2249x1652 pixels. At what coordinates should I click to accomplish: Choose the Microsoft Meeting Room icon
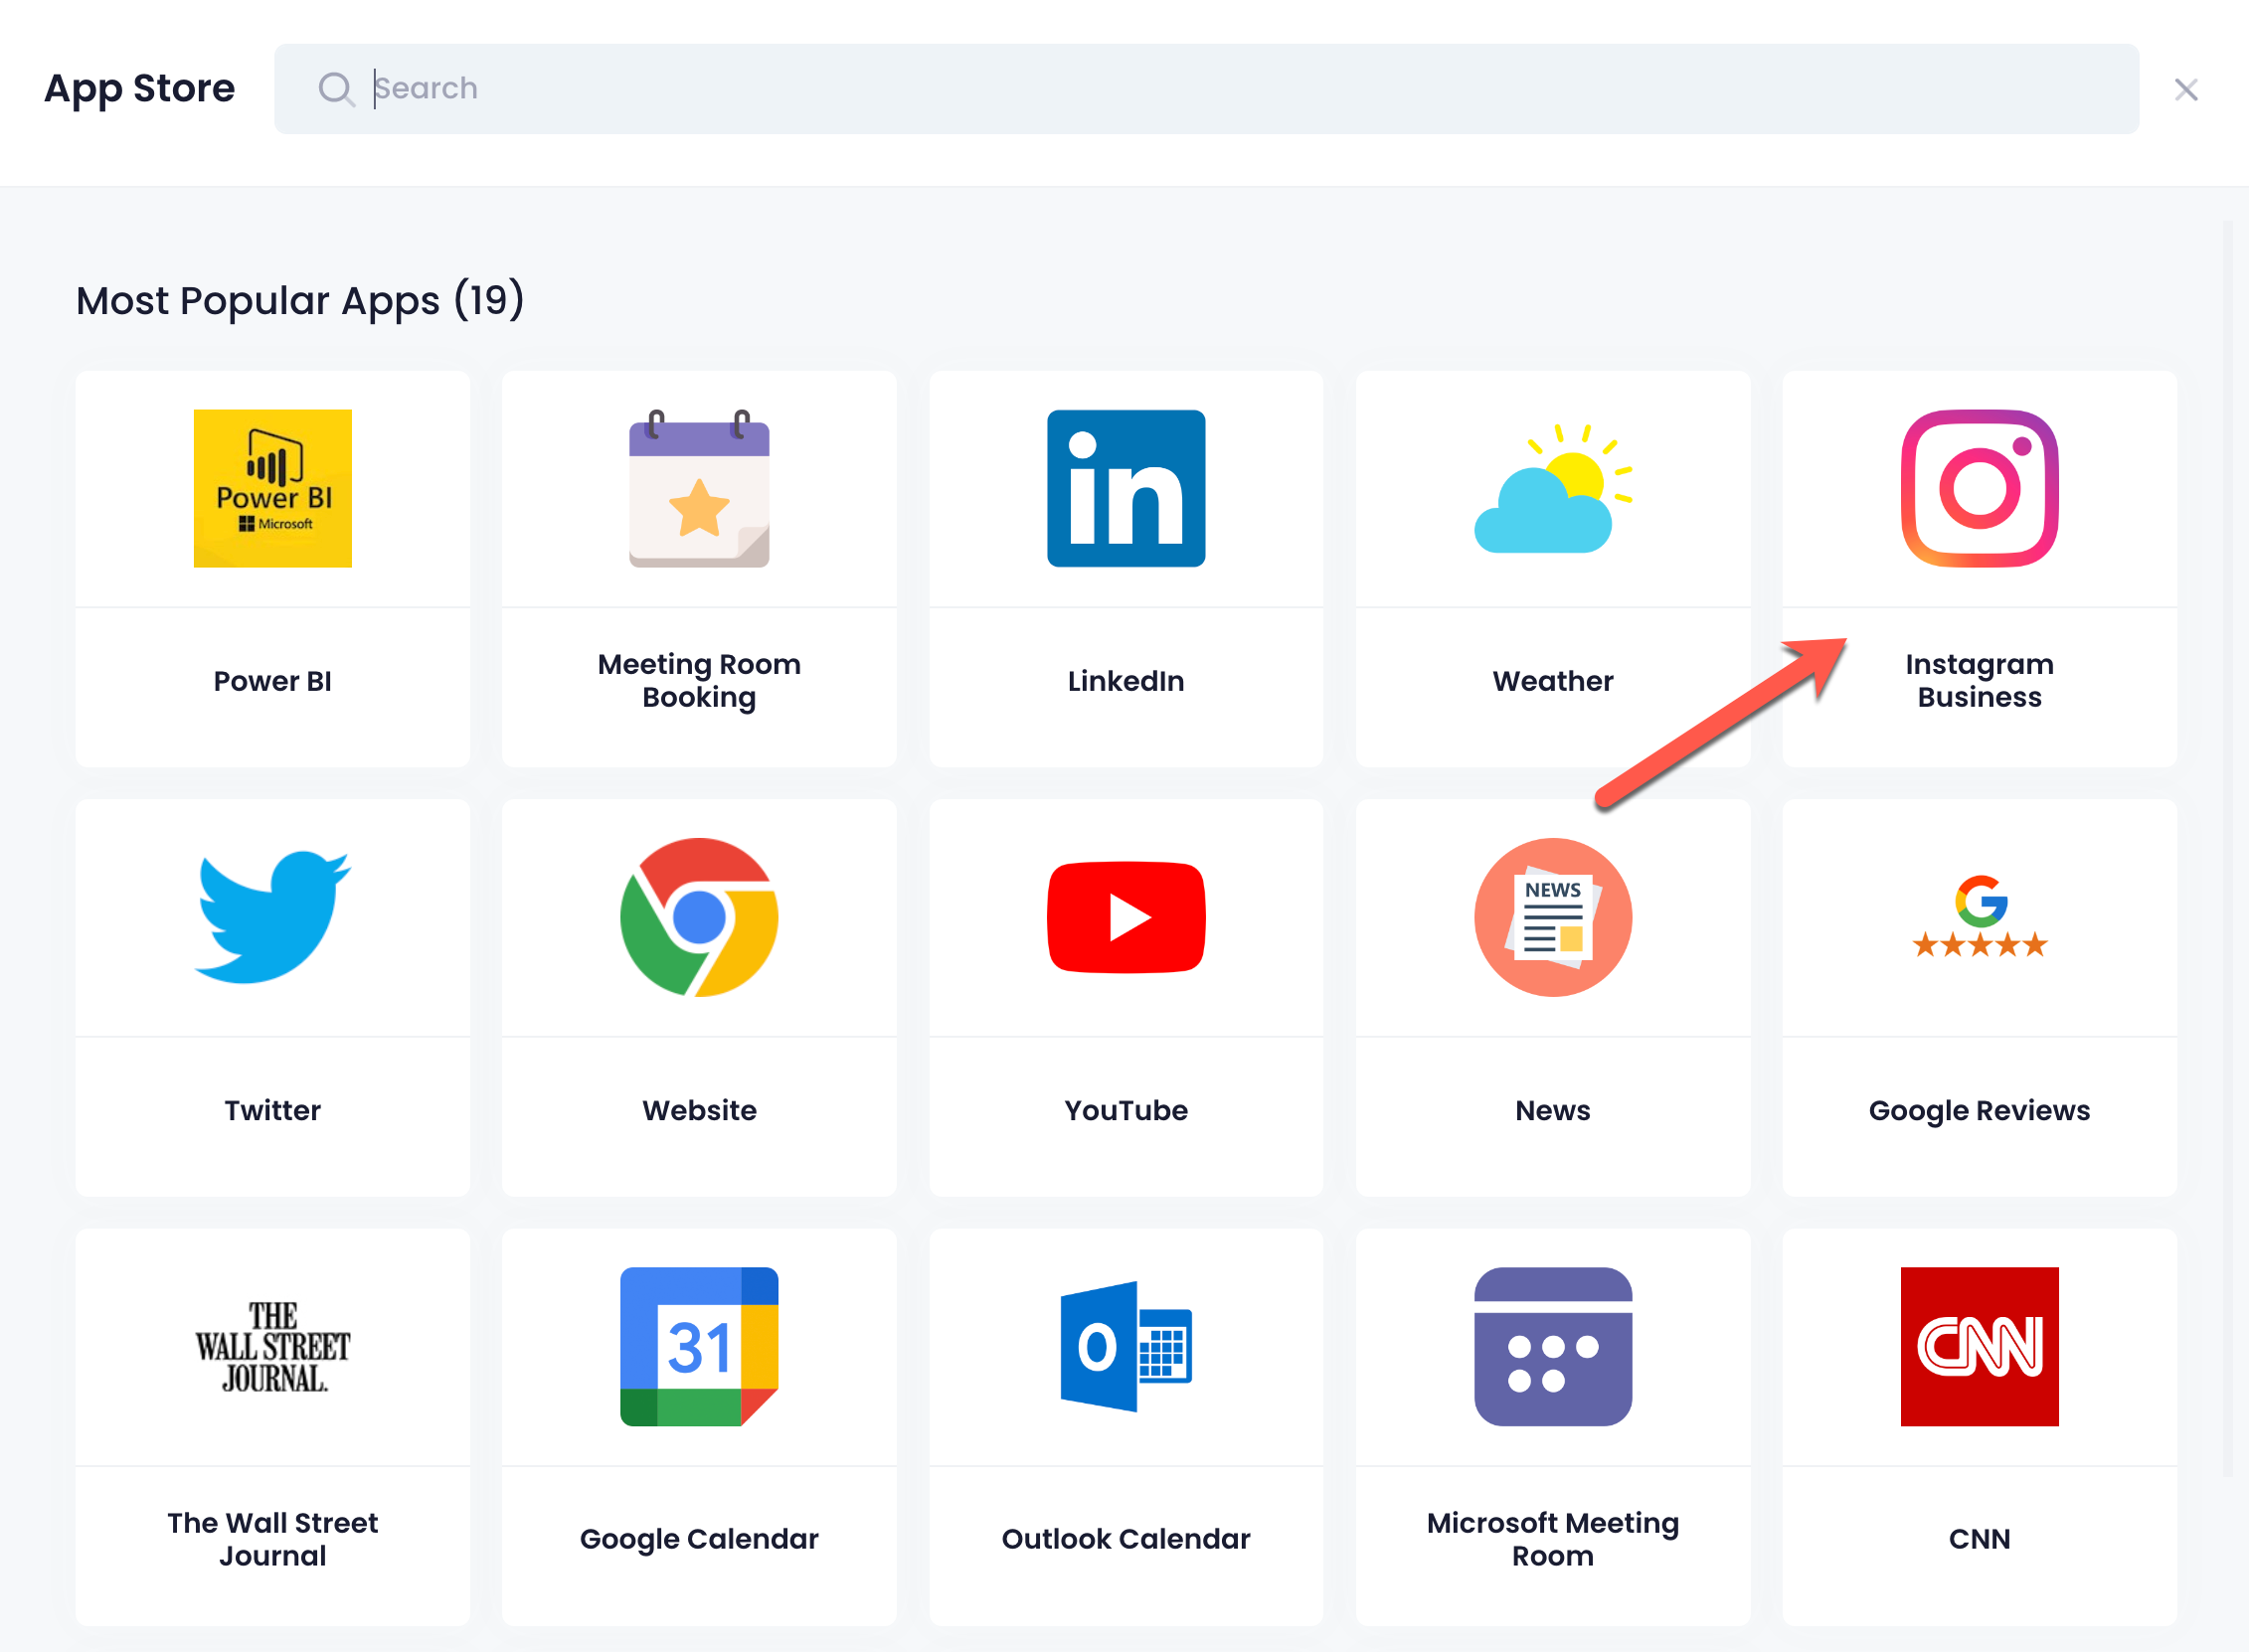click(x=1552, y=1346)
